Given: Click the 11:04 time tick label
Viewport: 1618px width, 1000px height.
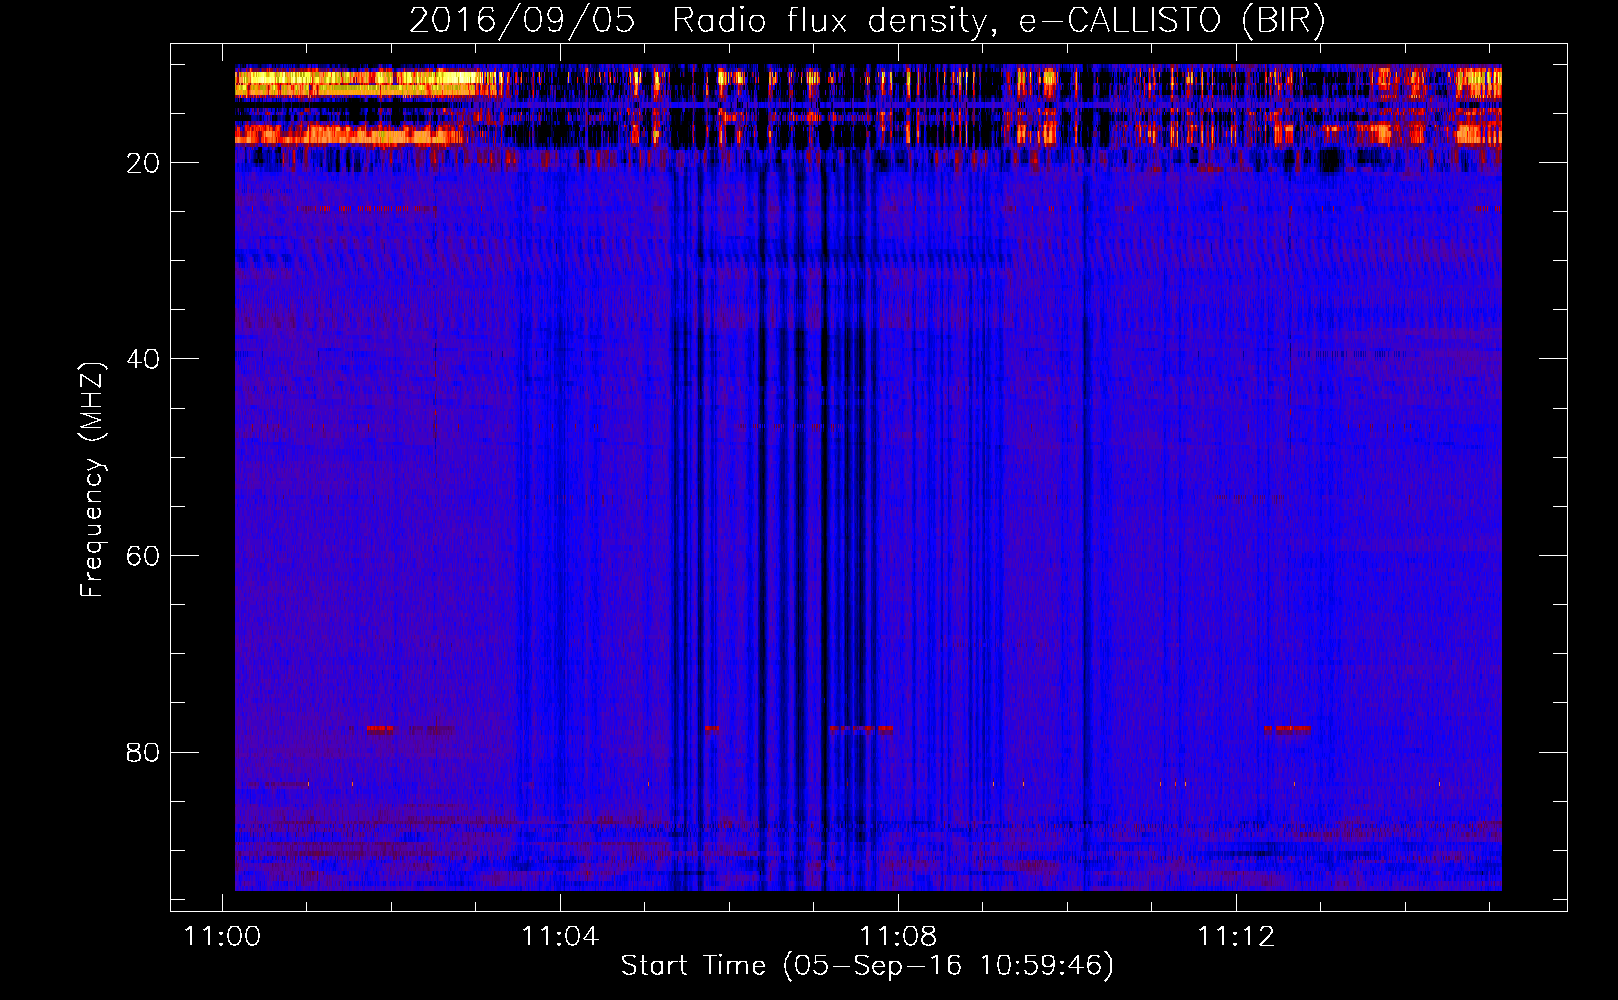Looking at the screenshot, I should (x=560, y=936).
